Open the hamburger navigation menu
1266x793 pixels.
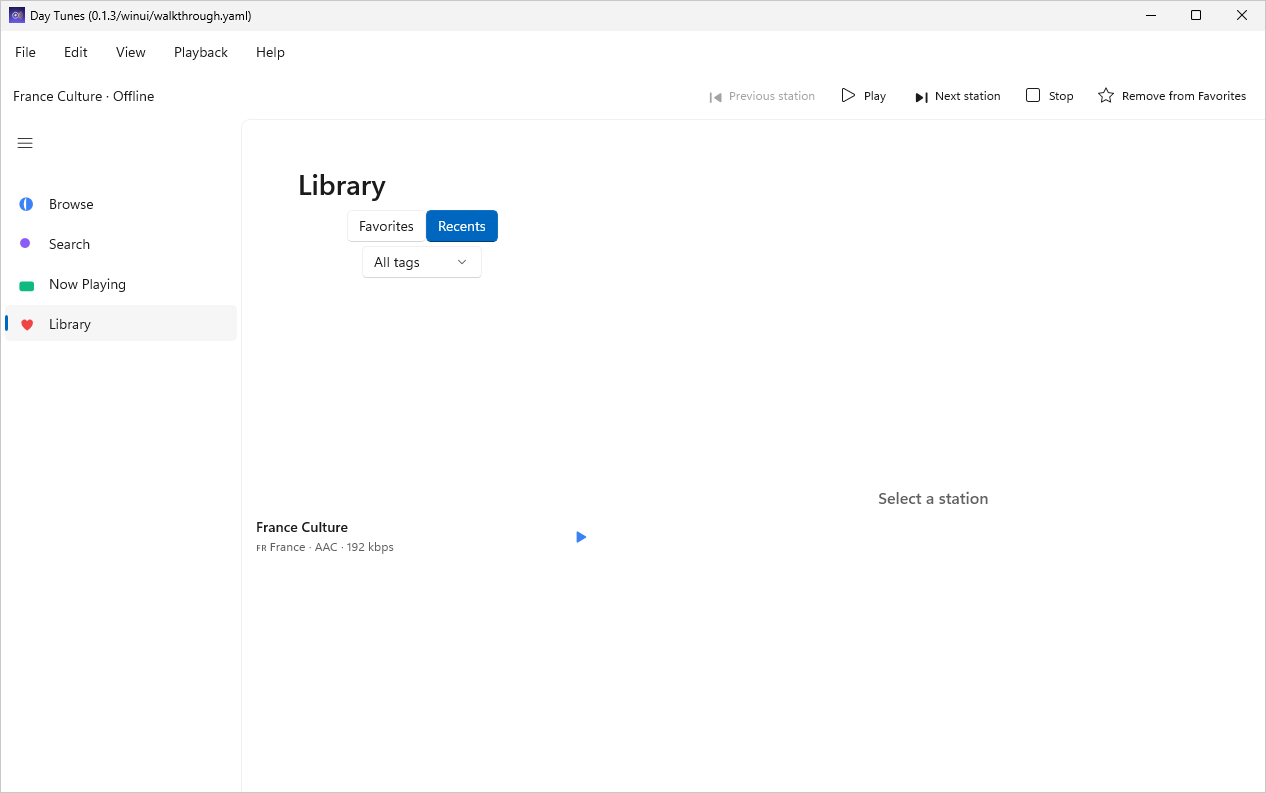coord(25,143)
